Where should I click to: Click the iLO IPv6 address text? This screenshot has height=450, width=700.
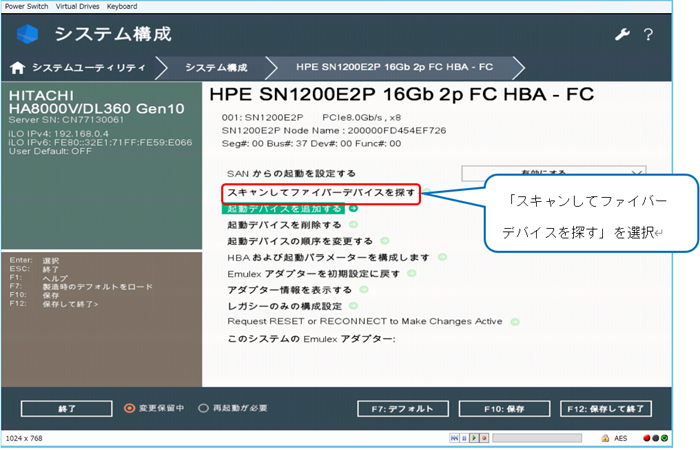[100, 142]
